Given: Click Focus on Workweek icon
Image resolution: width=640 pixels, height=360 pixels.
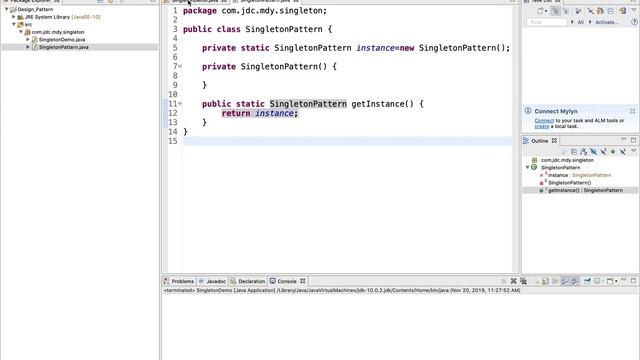Looking at the screenshot, I should (x=578, y=11).
